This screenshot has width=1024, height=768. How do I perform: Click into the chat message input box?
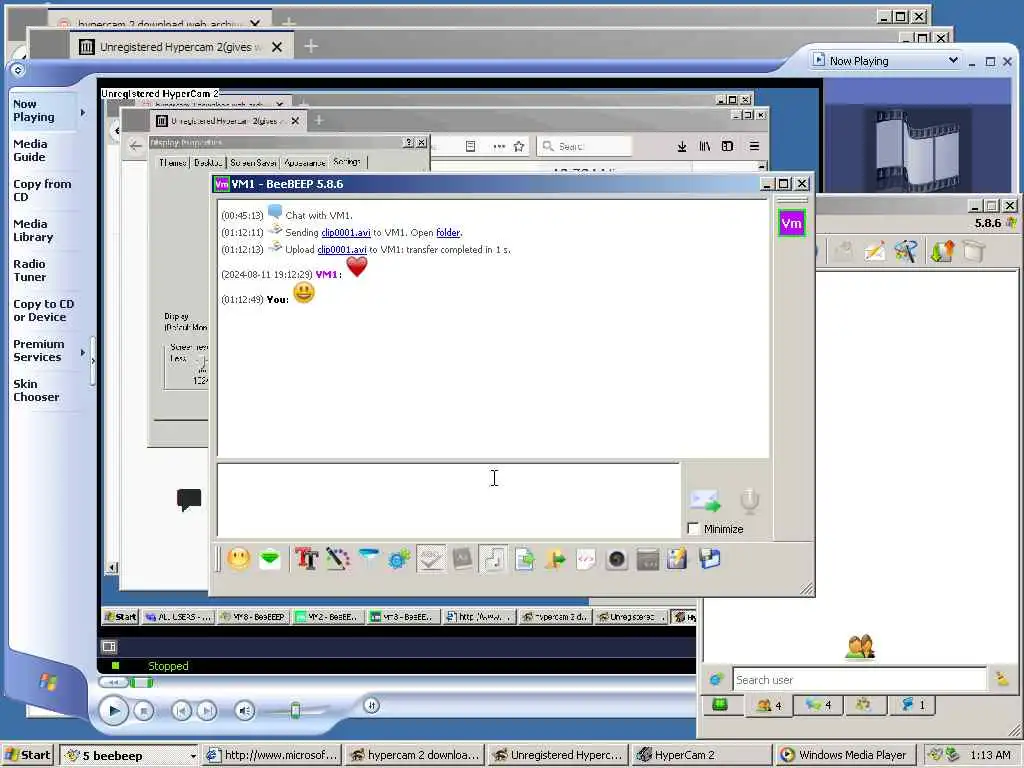point(449,500)
